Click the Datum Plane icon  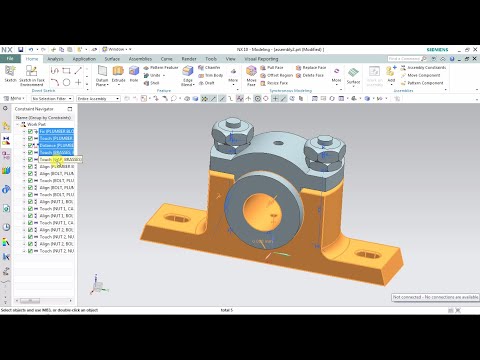pos(102,71)
